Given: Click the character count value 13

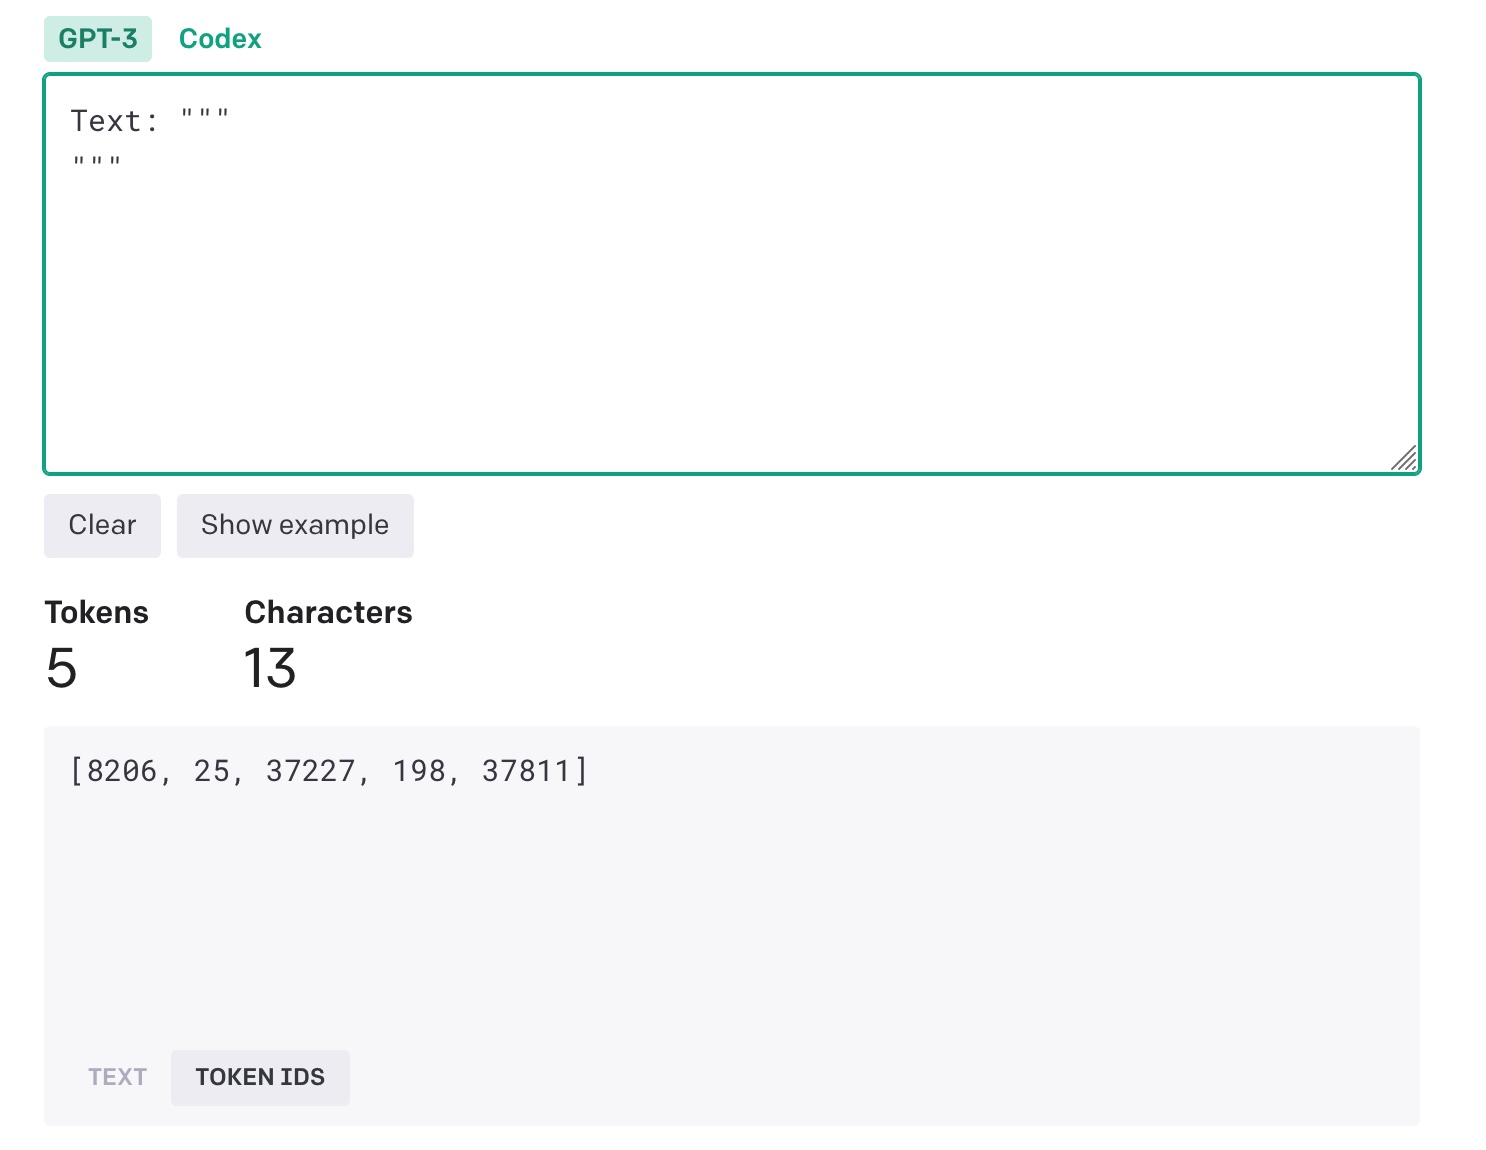Looking at the screenshot, I should click(x=270, y=668).
